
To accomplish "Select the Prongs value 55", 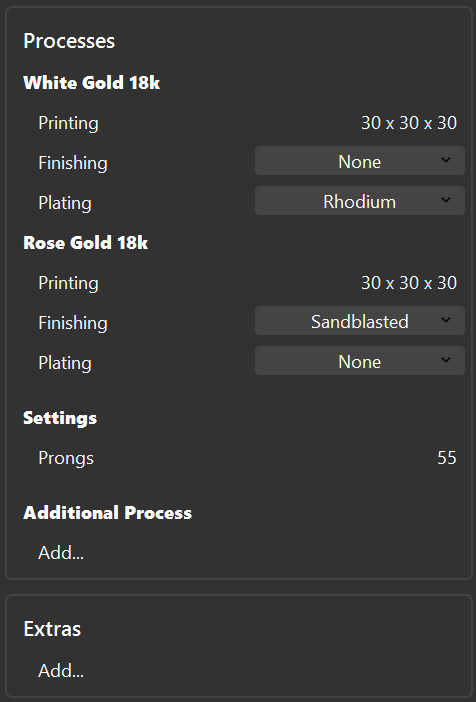I will (446, 458).
